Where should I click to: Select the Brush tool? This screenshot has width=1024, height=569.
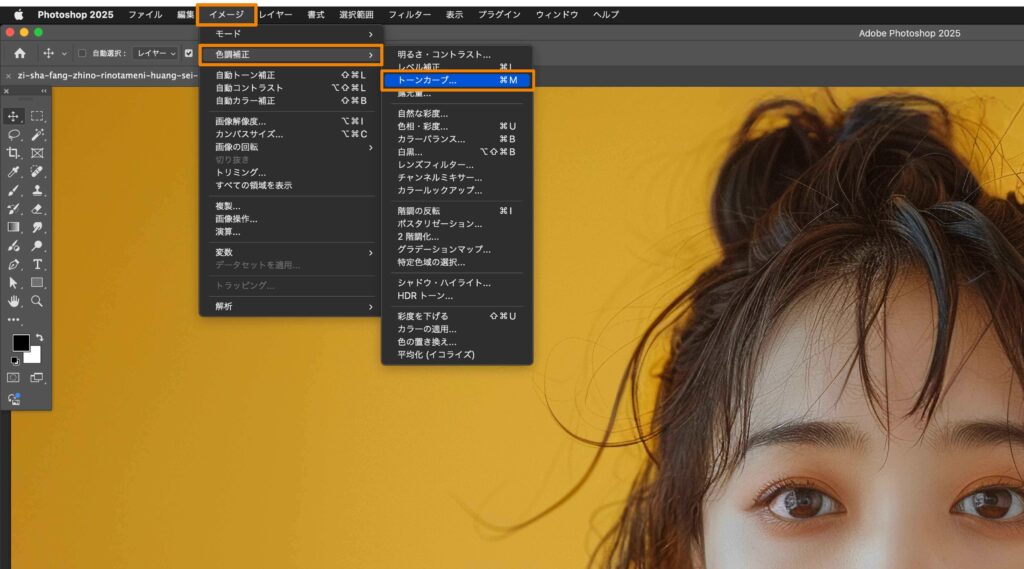(x=14, y=190)
